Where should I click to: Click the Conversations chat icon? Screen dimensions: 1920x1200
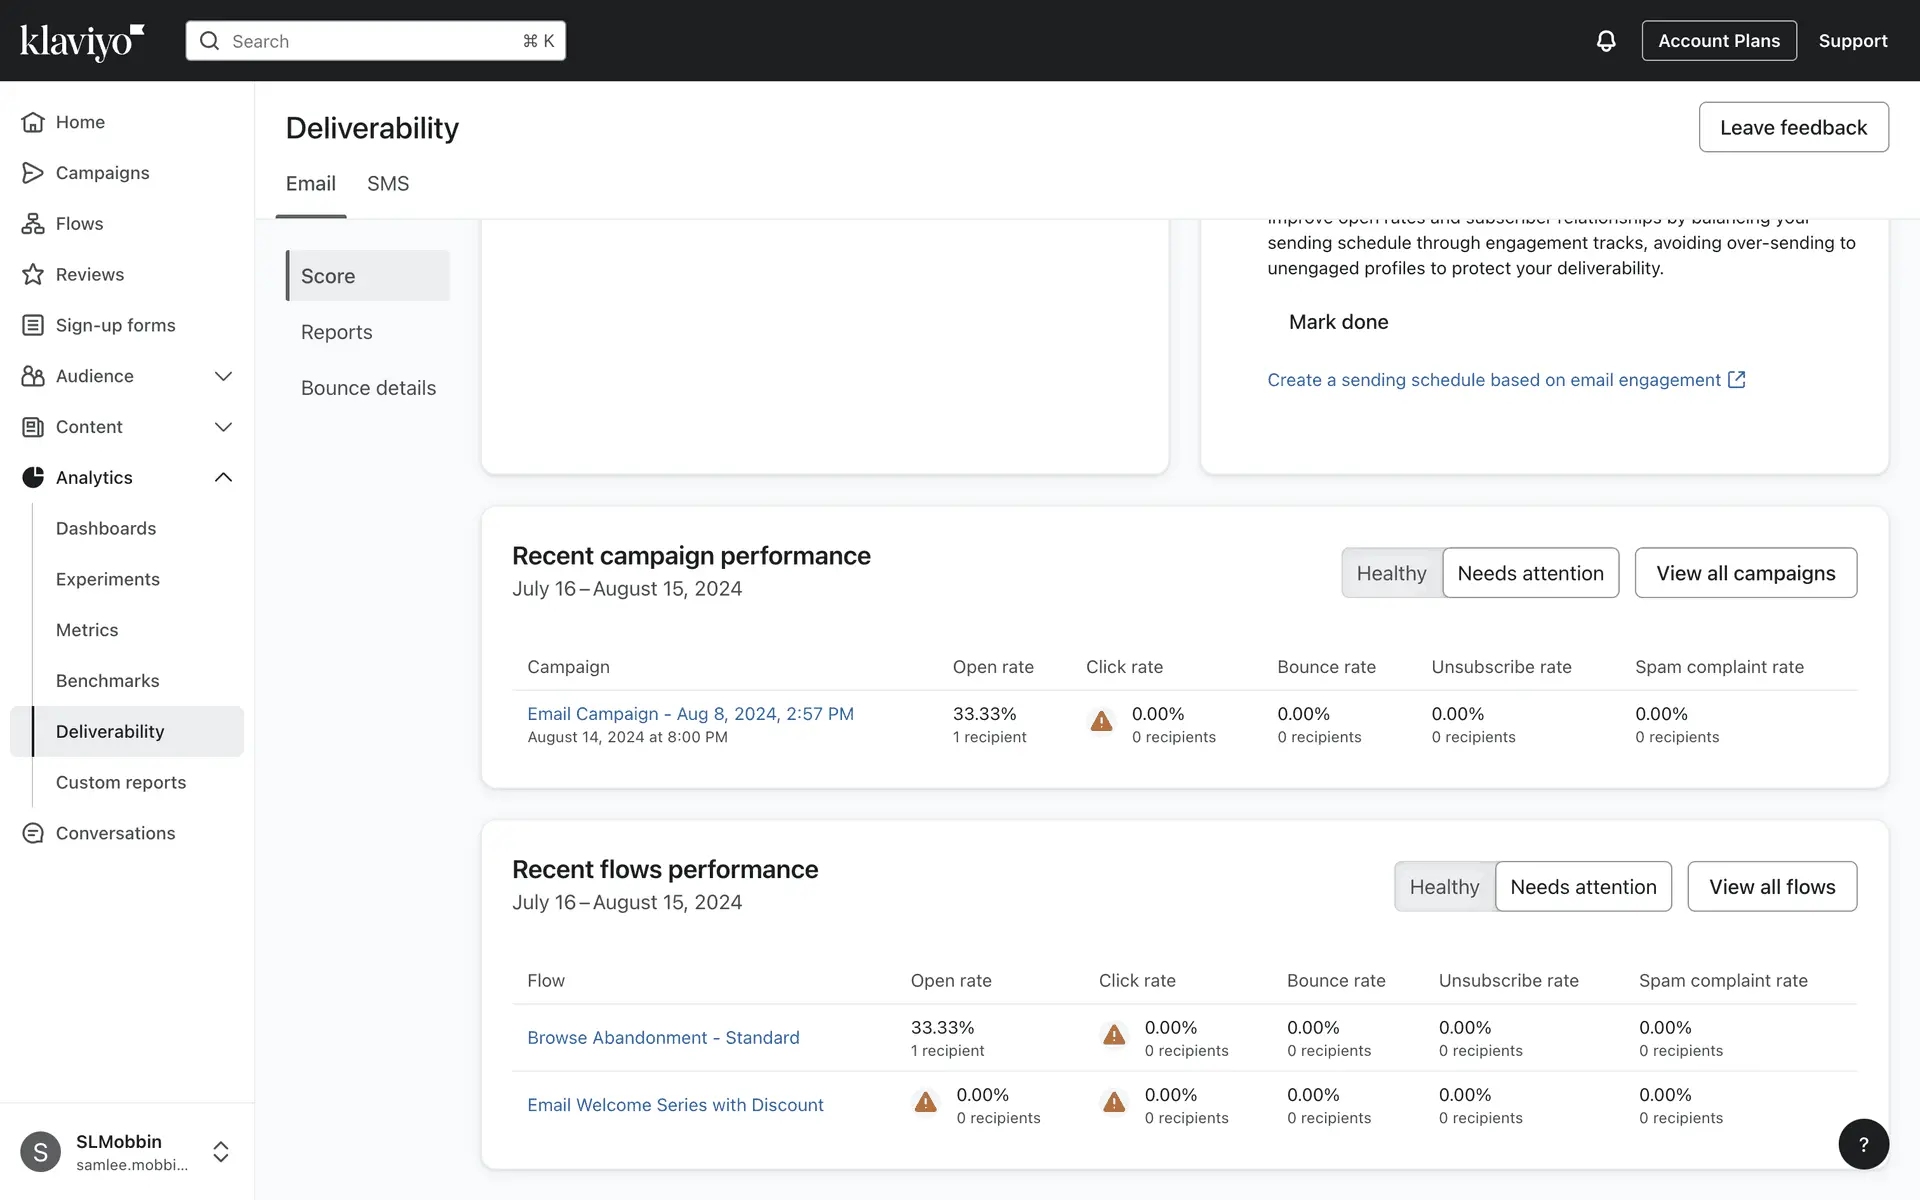pos(33,833)
